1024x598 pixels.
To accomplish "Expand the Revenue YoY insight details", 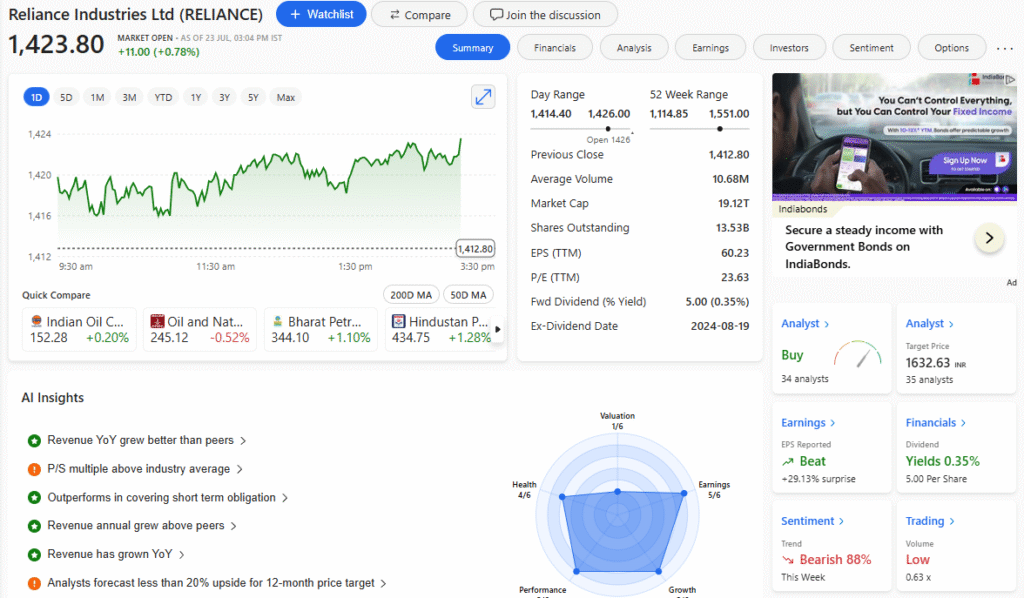I will (x=243, y=440).
